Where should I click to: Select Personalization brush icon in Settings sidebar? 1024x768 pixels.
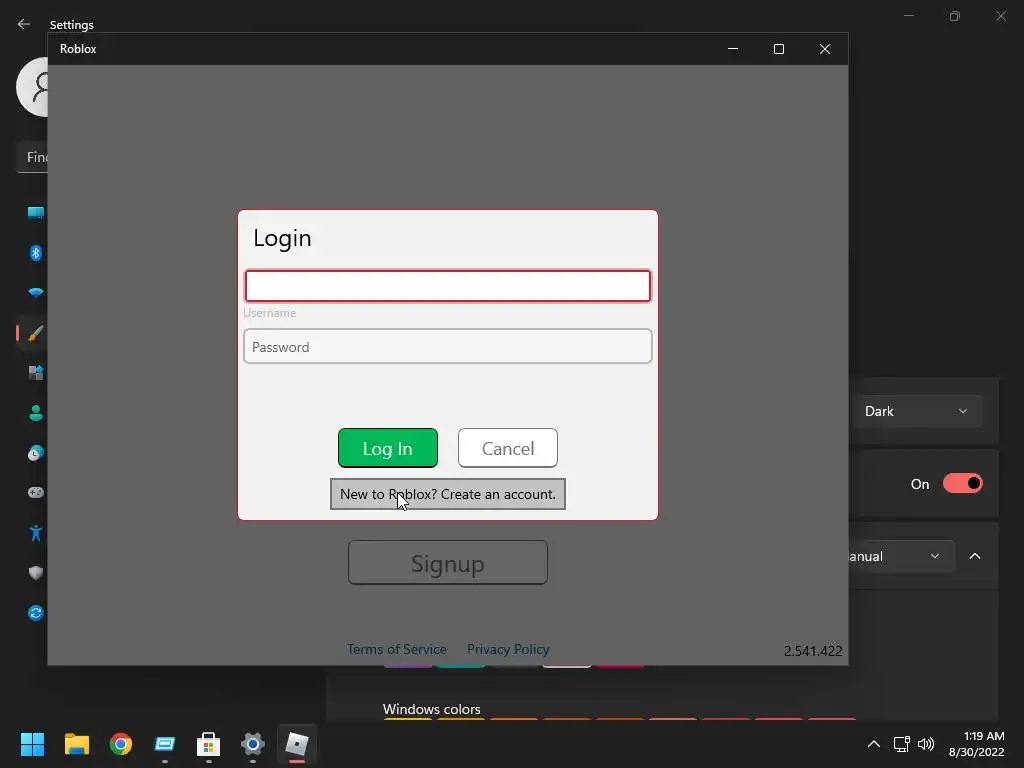[35, 333]
